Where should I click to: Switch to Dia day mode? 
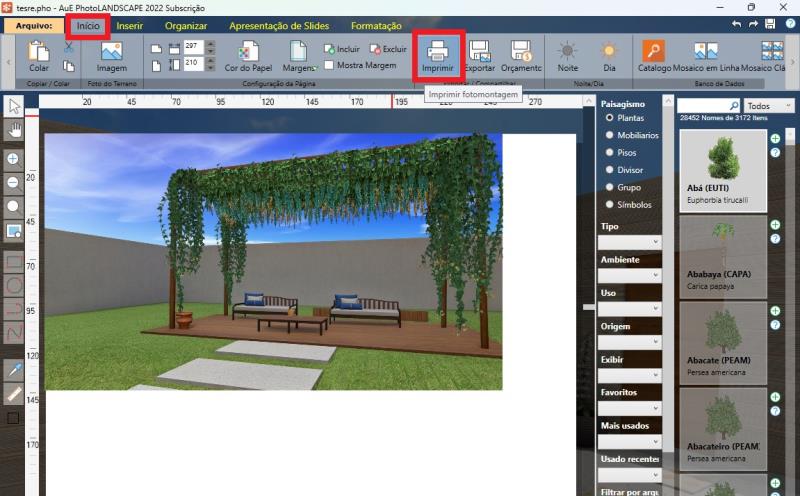609,56
